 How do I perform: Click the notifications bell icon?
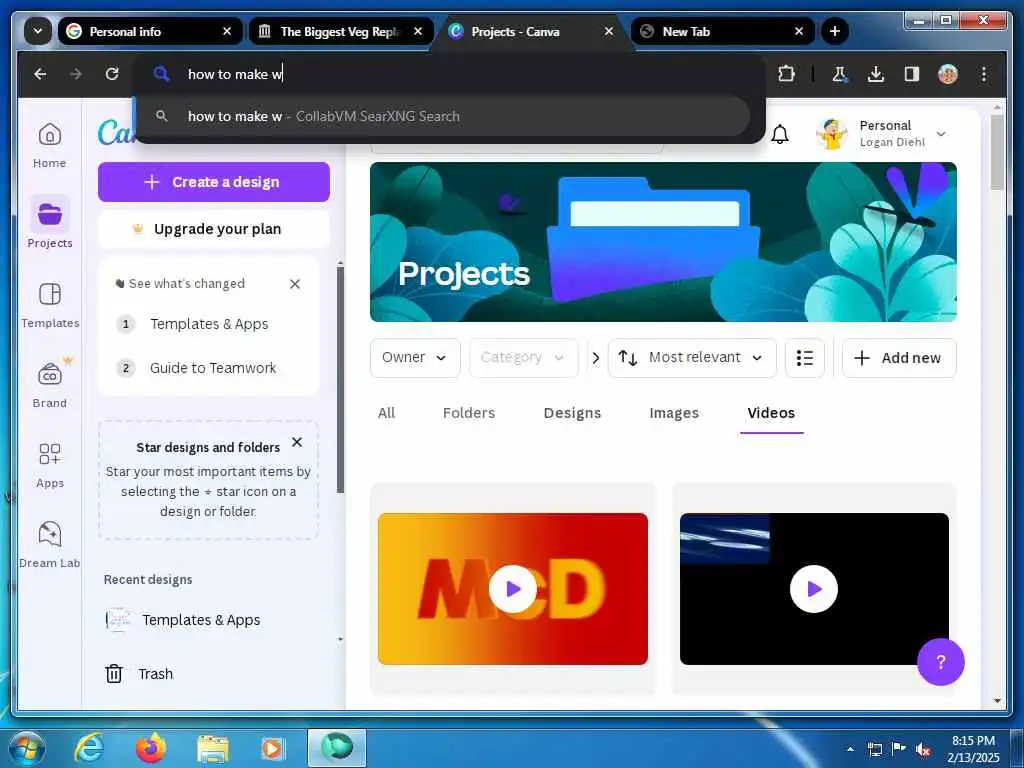[780, 135]
